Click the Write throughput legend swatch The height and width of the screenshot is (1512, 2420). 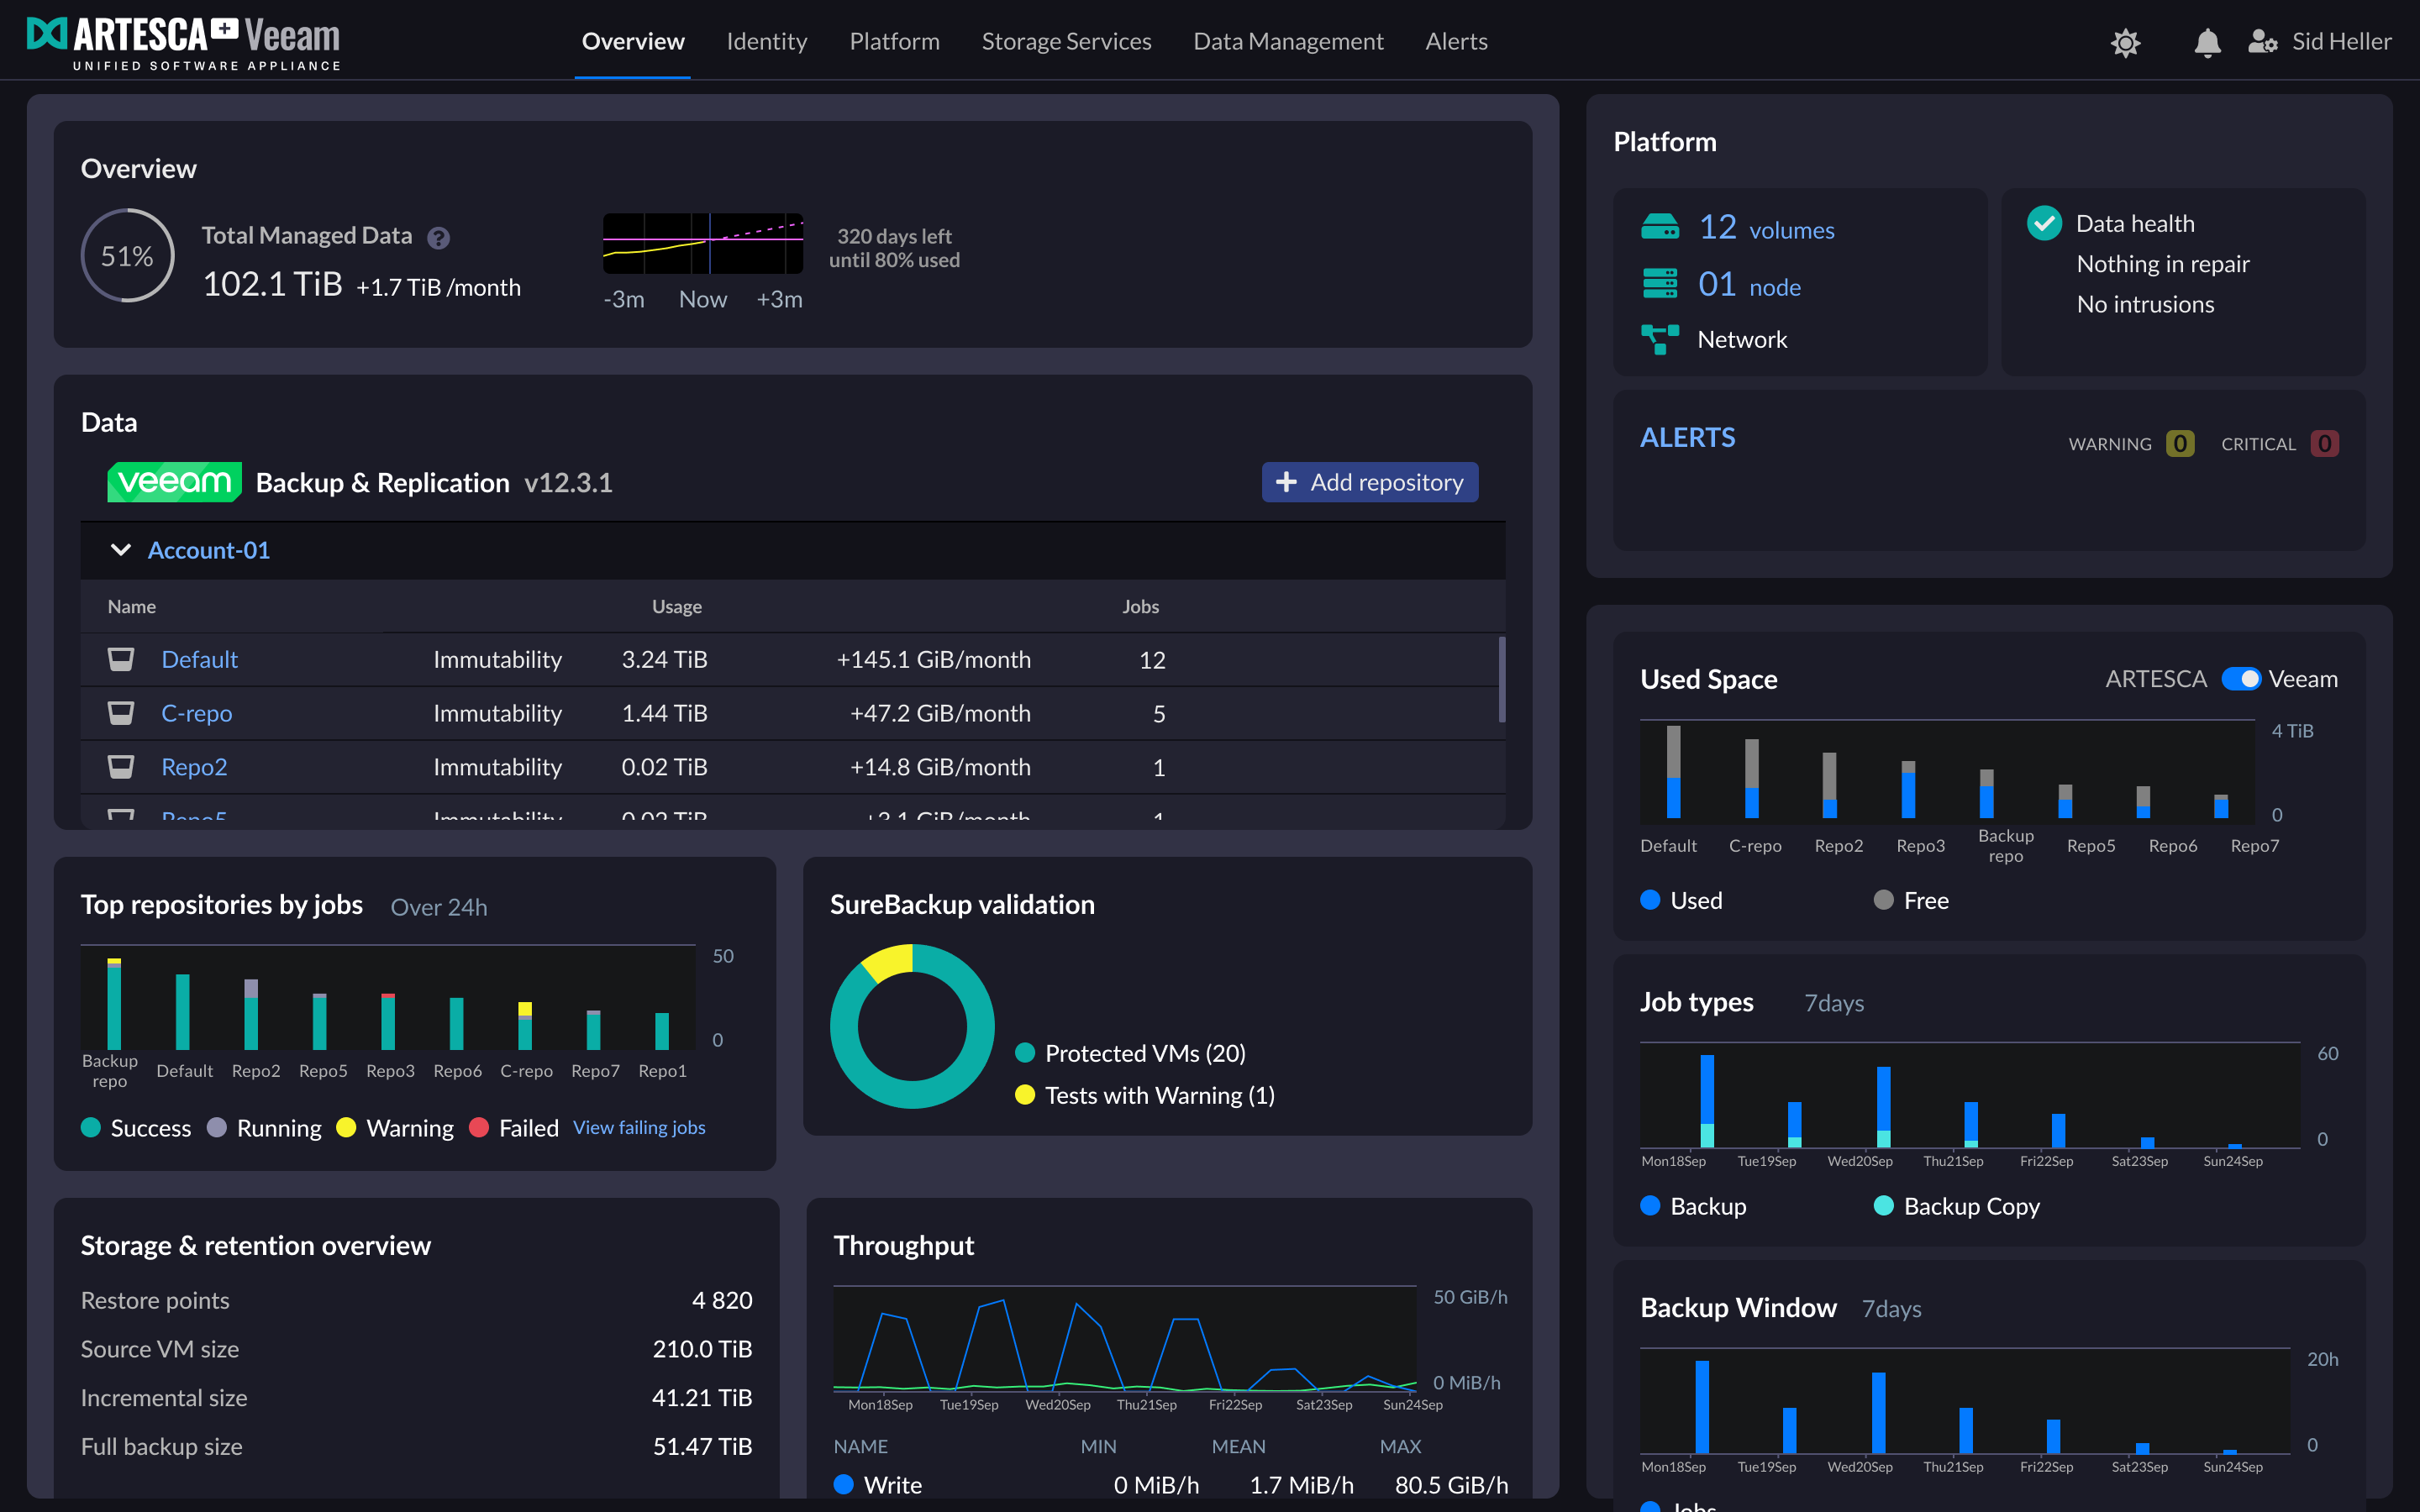(x=843, y=1484)
